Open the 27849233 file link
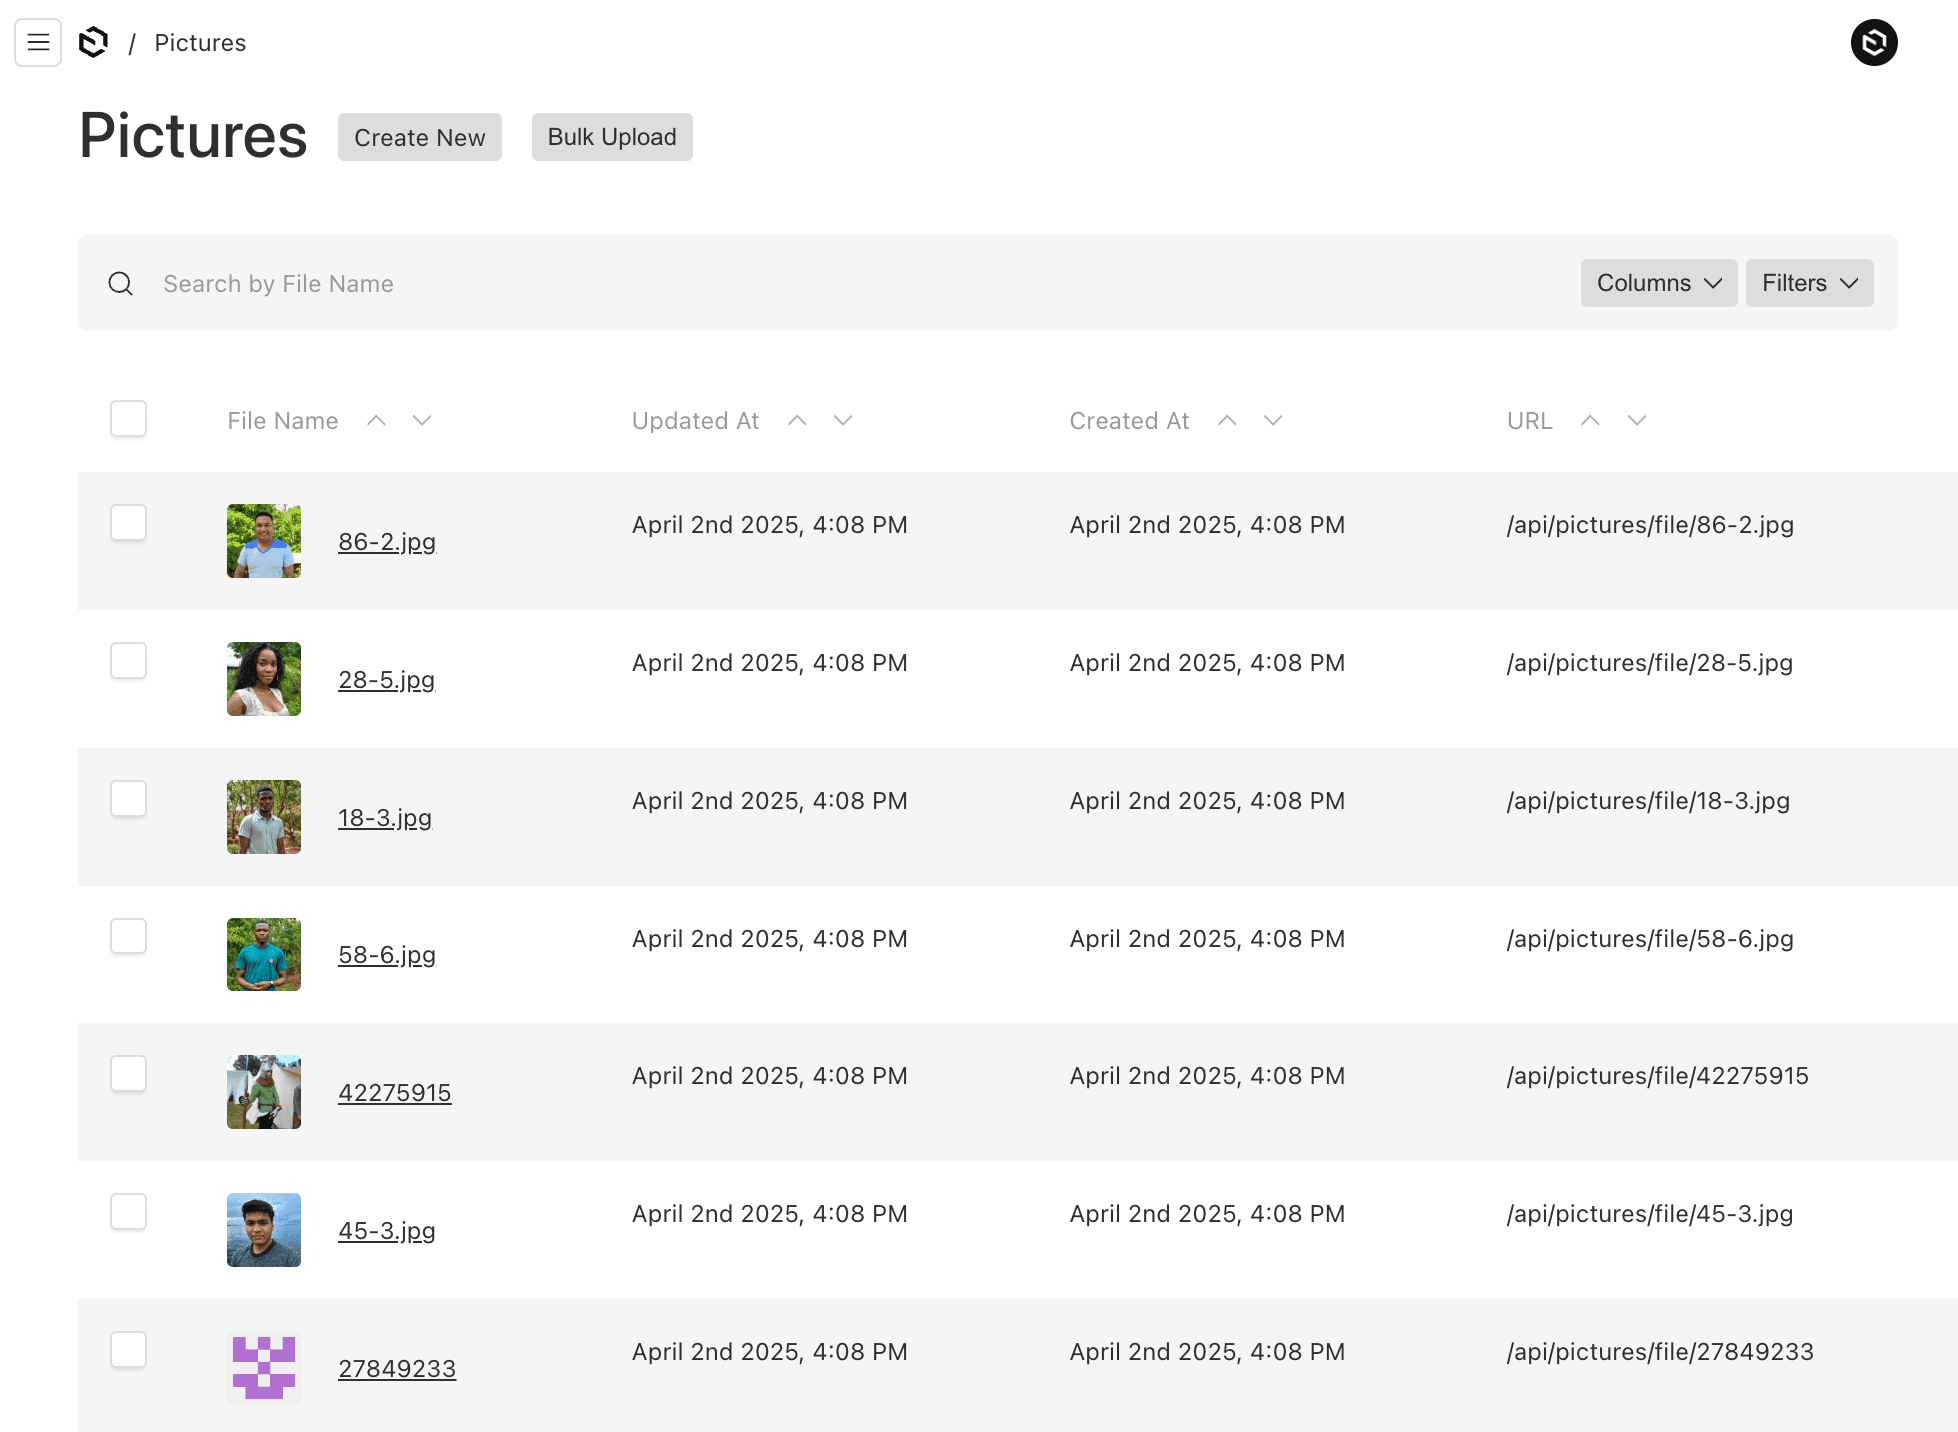 397,1369
